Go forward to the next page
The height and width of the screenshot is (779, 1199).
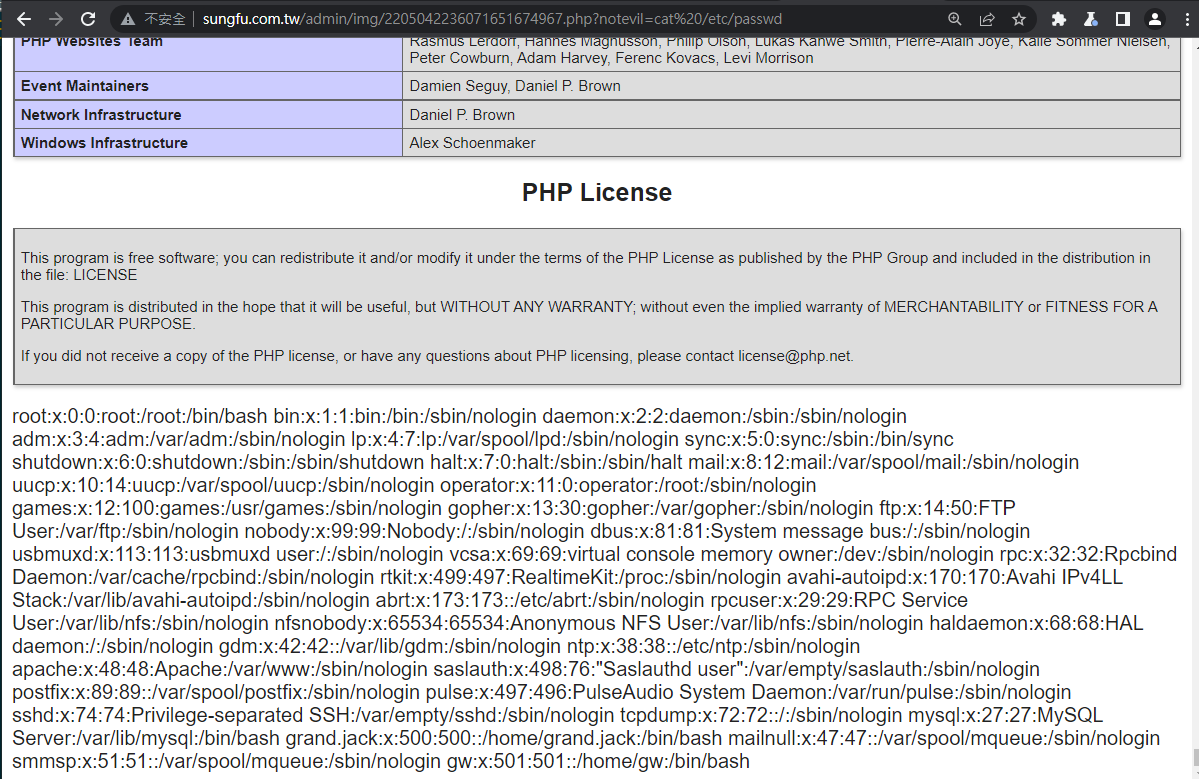(56, 19)
